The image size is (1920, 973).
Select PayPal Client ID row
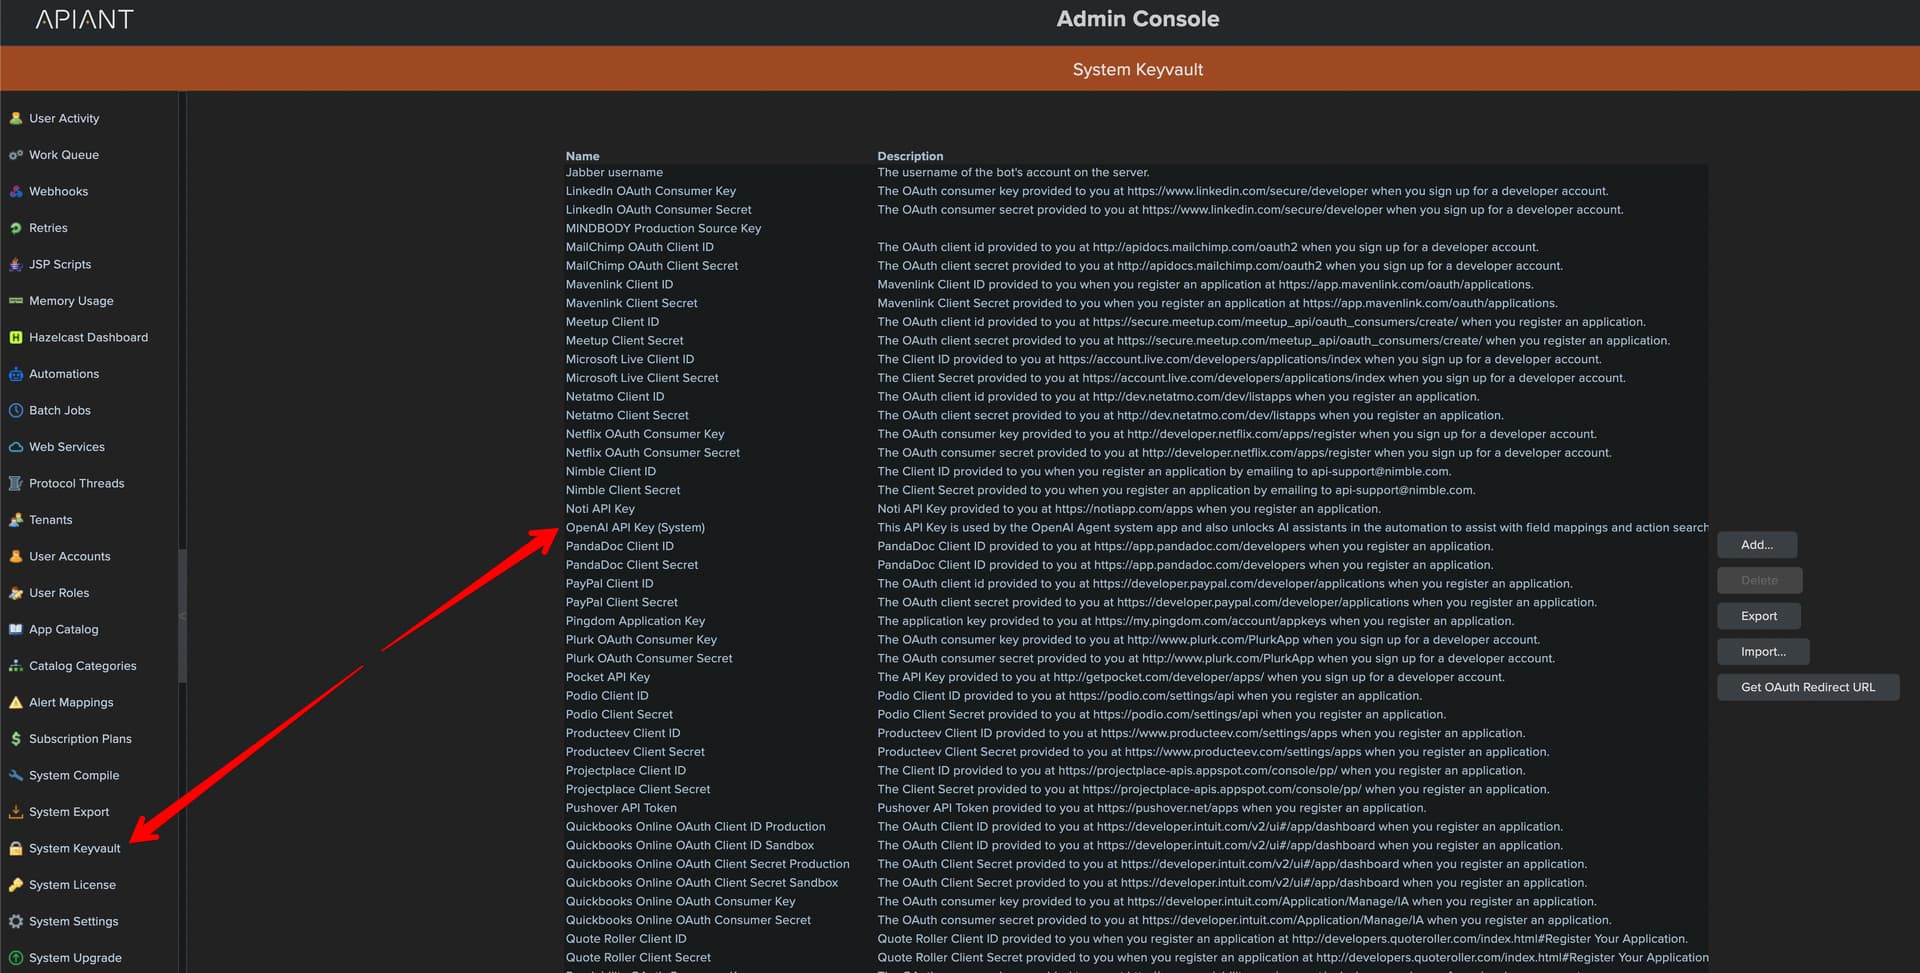coord(1137,584)
